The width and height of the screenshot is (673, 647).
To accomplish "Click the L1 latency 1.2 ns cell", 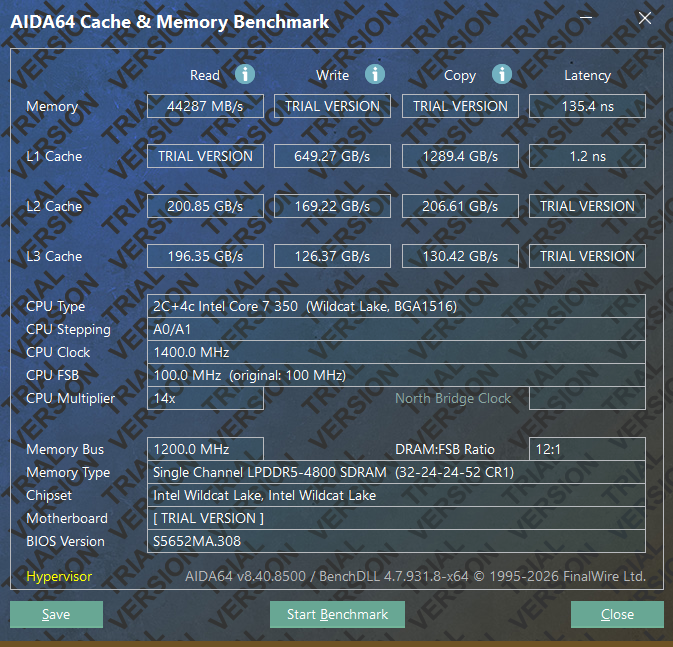I will [x=587, y=156].
